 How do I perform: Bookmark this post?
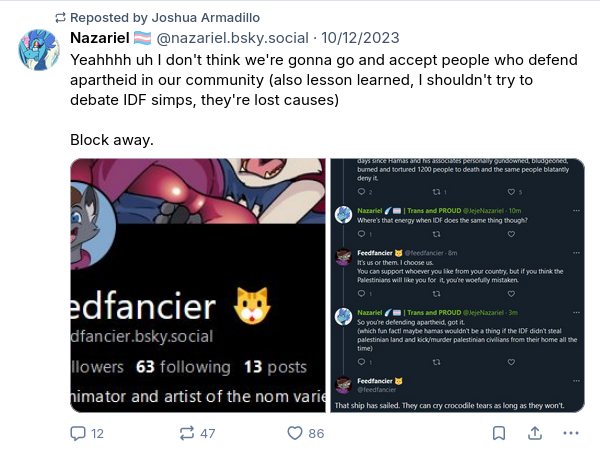point(498,433)
